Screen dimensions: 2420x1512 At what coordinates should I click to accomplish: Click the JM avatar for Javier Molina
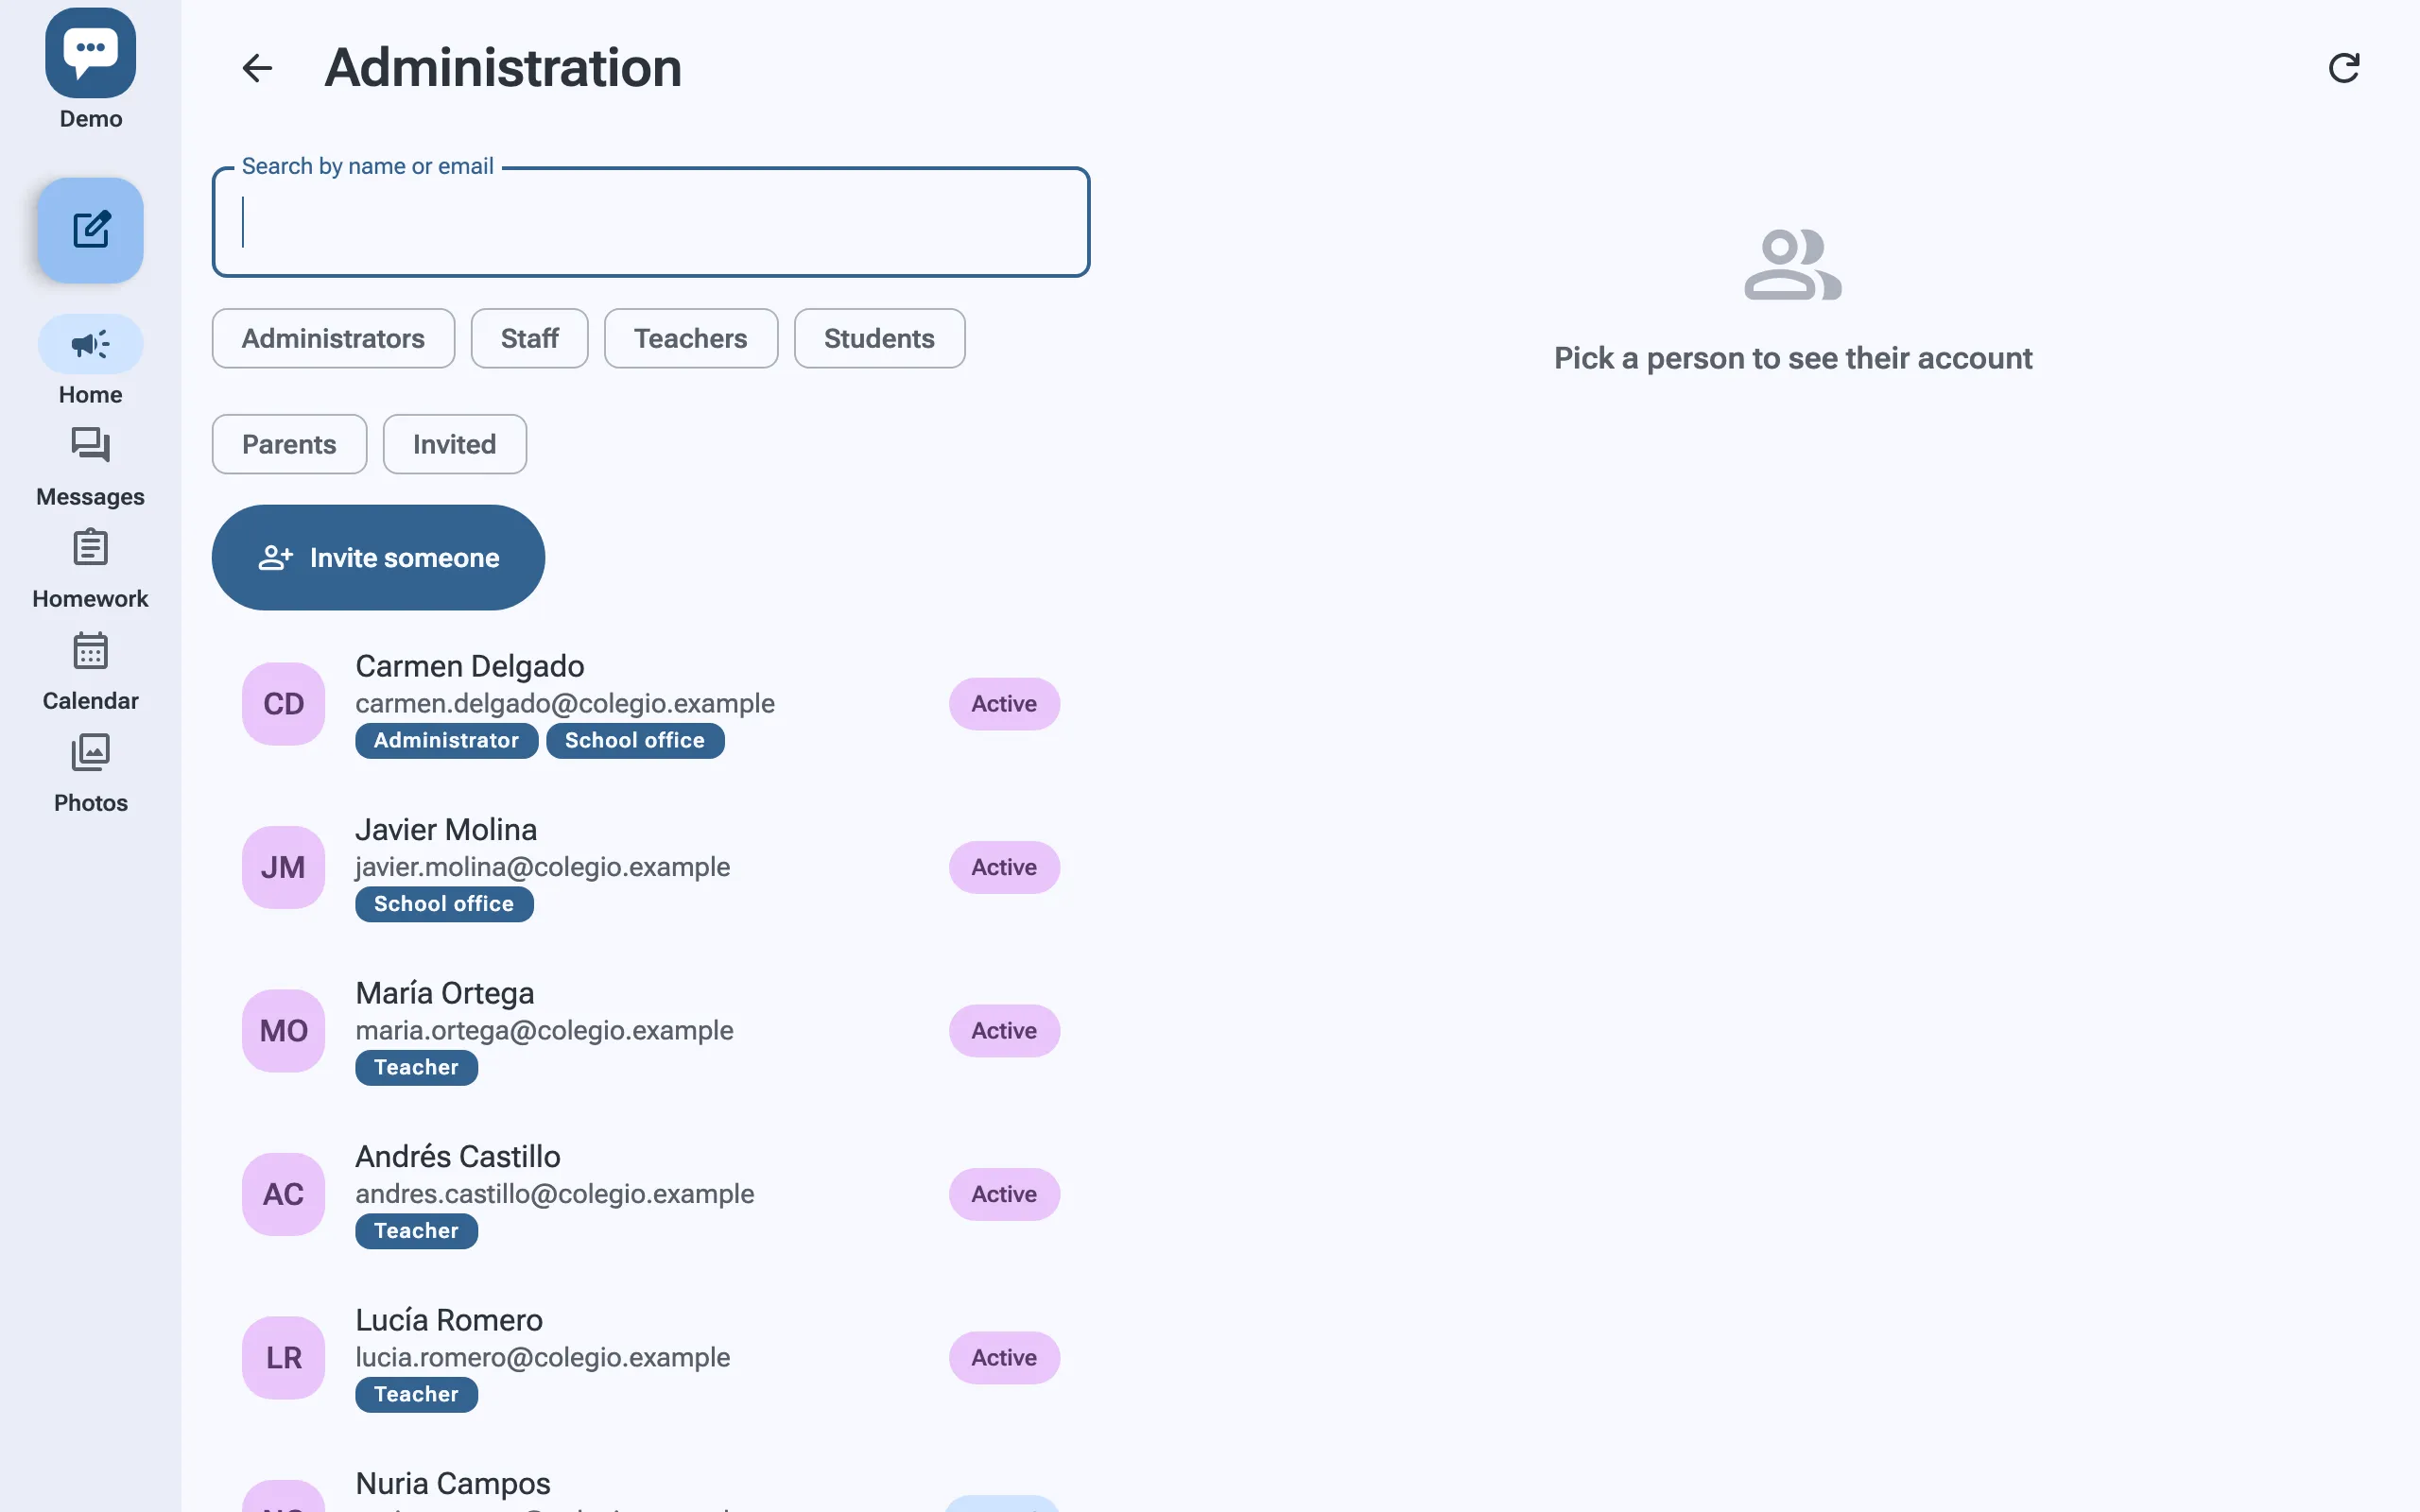point(283,867)
